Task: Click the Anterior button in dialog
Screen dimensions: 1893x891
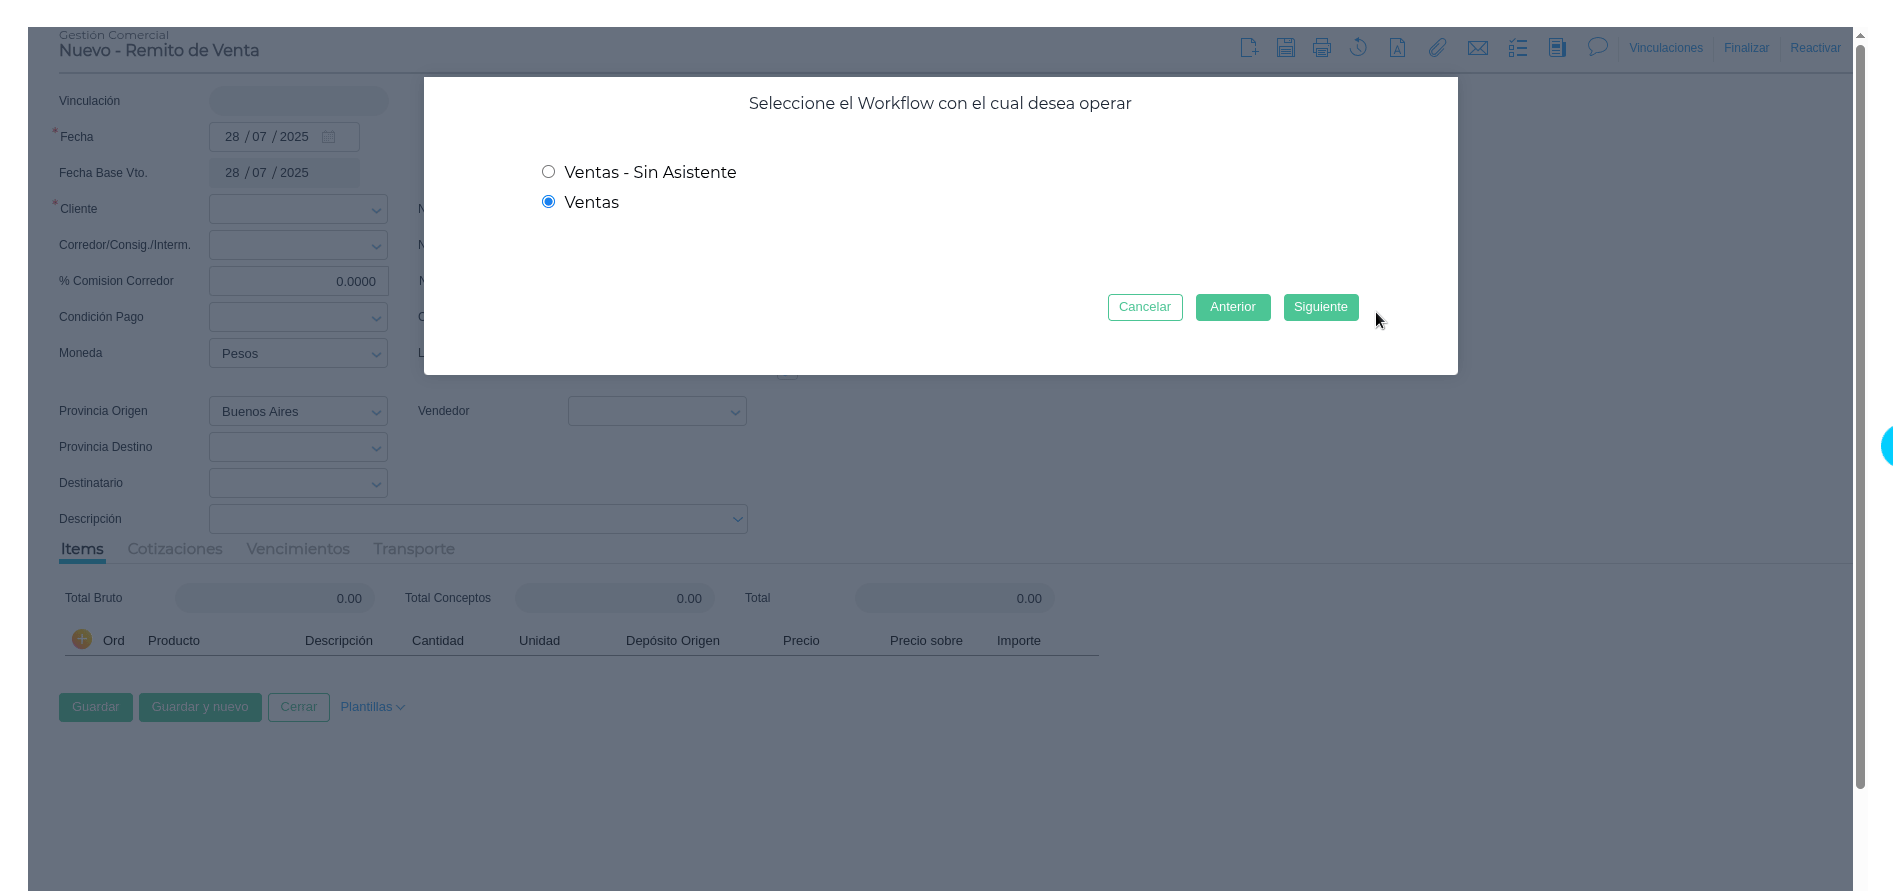Action: [x=1233, y=307]
